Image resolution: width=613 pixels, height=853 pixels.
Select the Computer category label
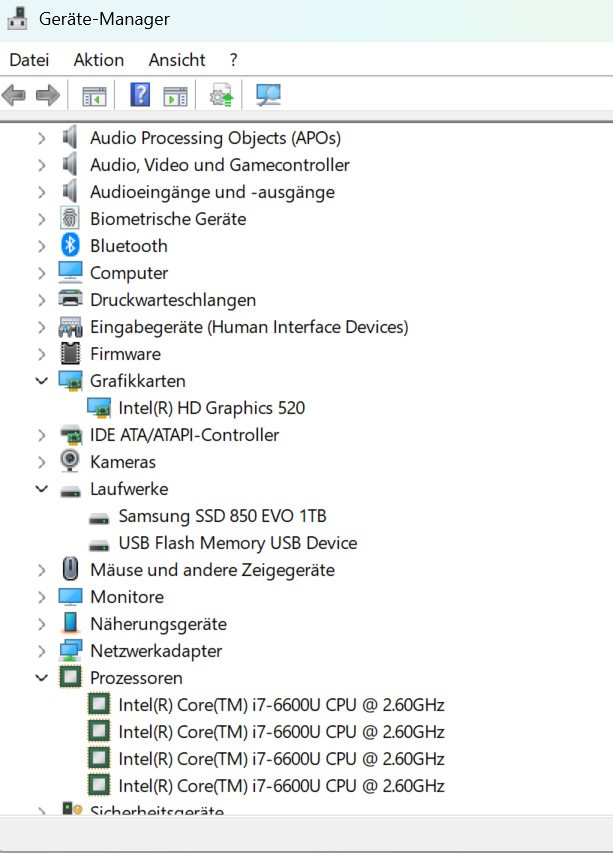coord(129,273)
